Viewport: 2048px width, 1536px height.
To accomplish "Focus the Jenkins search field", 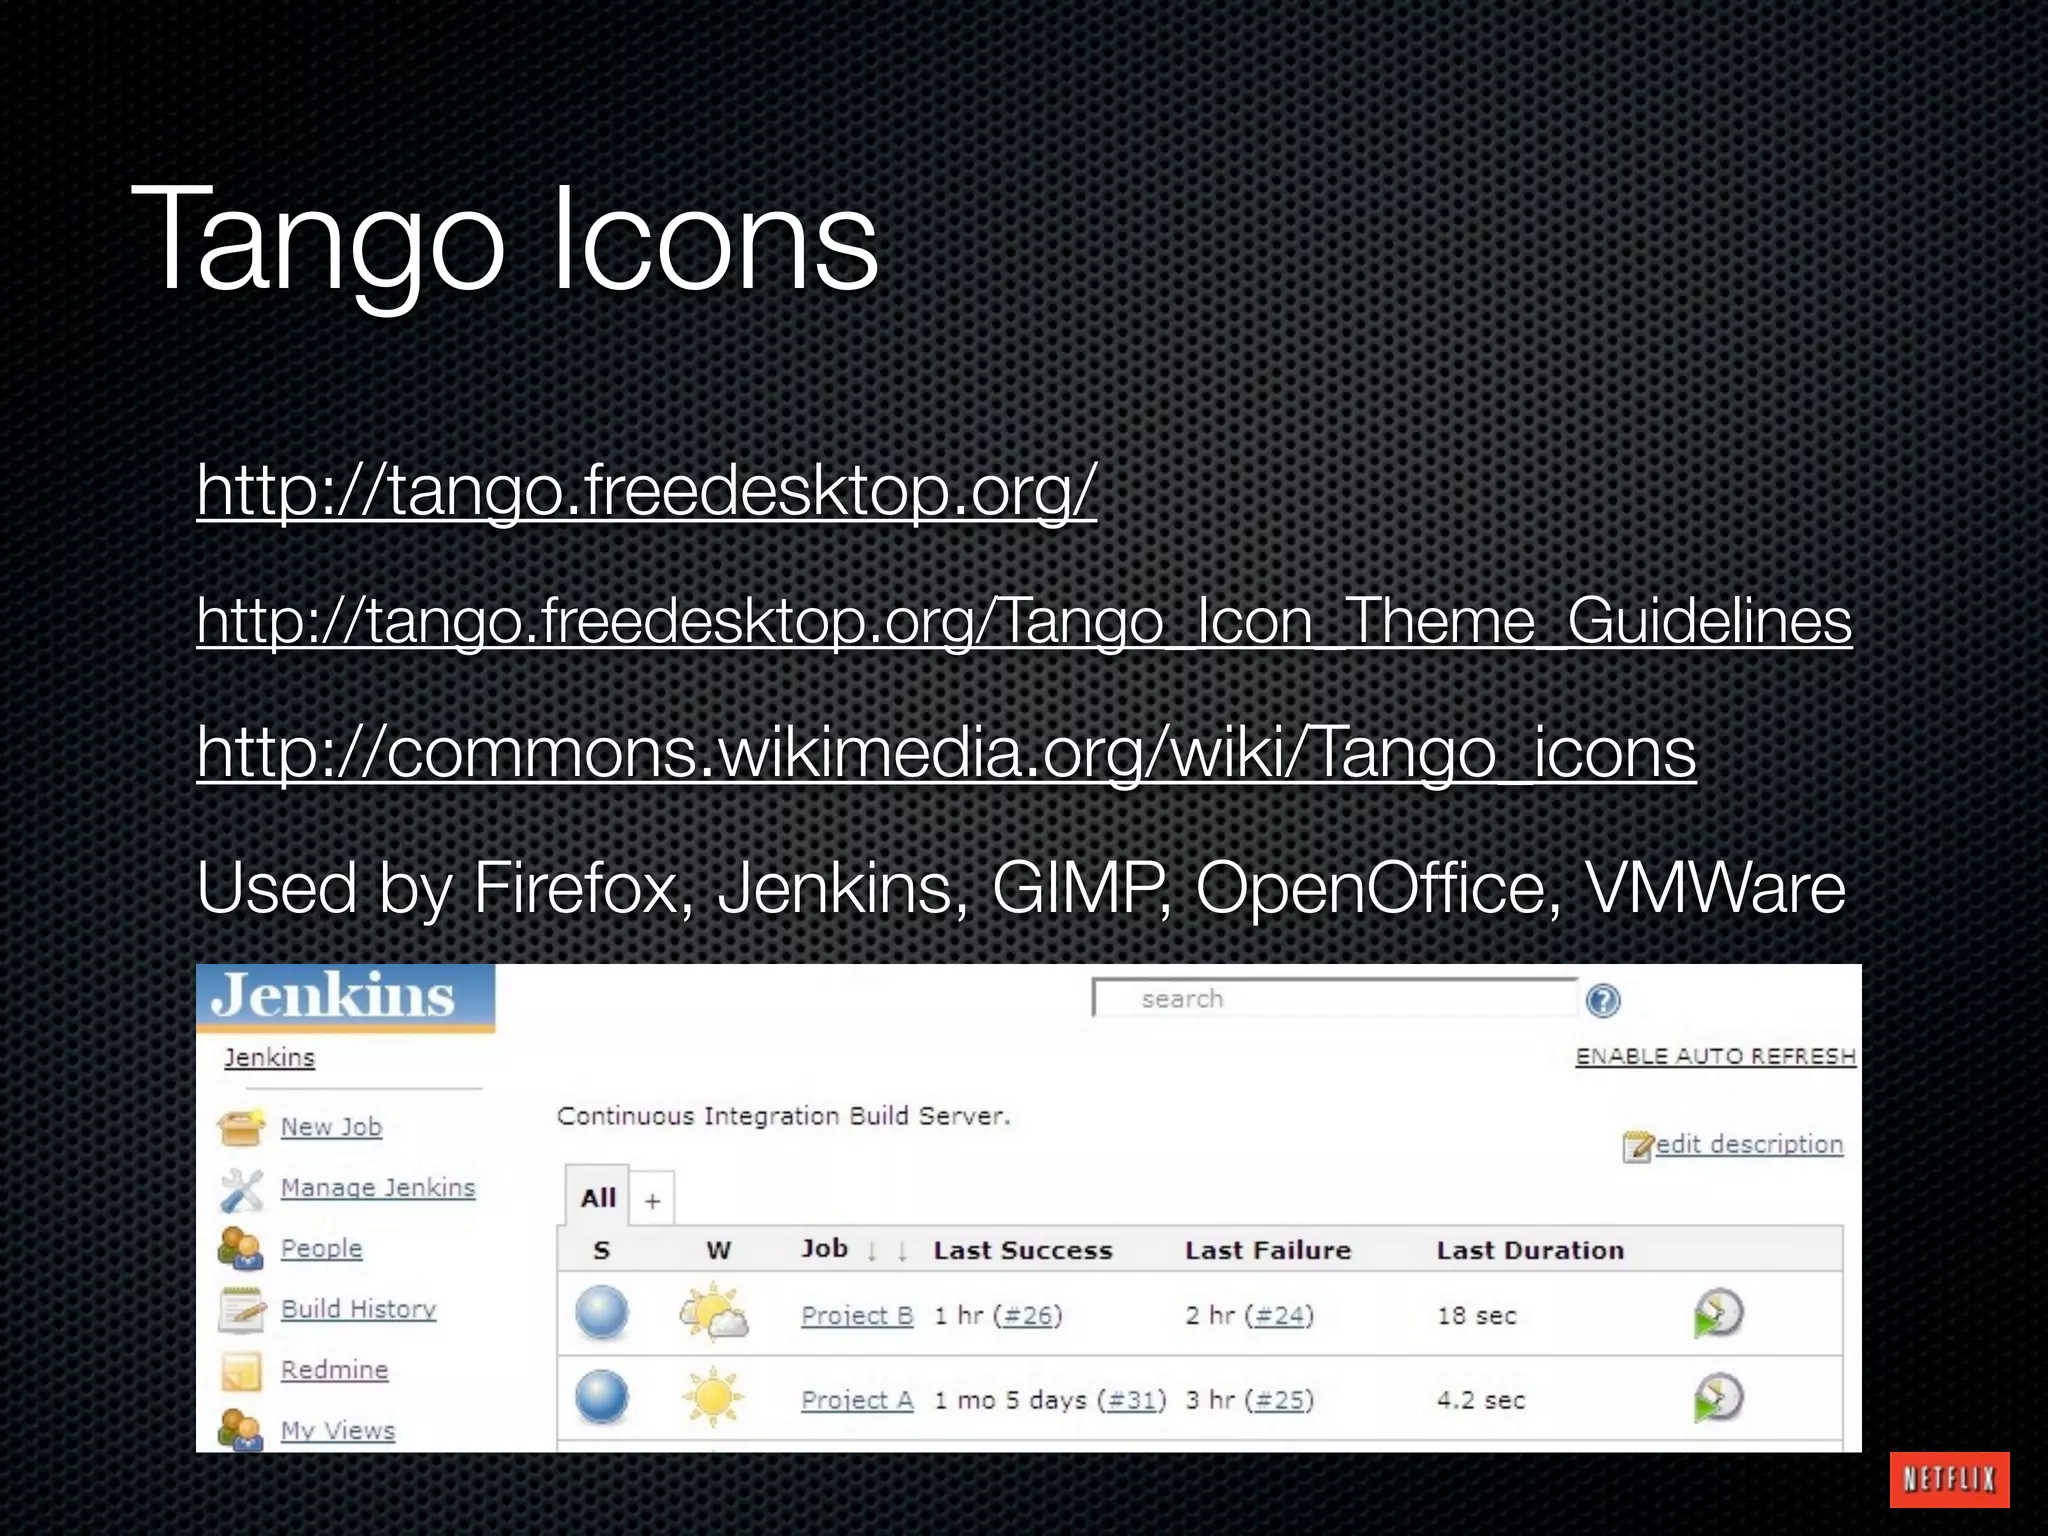I will pyautogui.click(x=1336, y=998).
